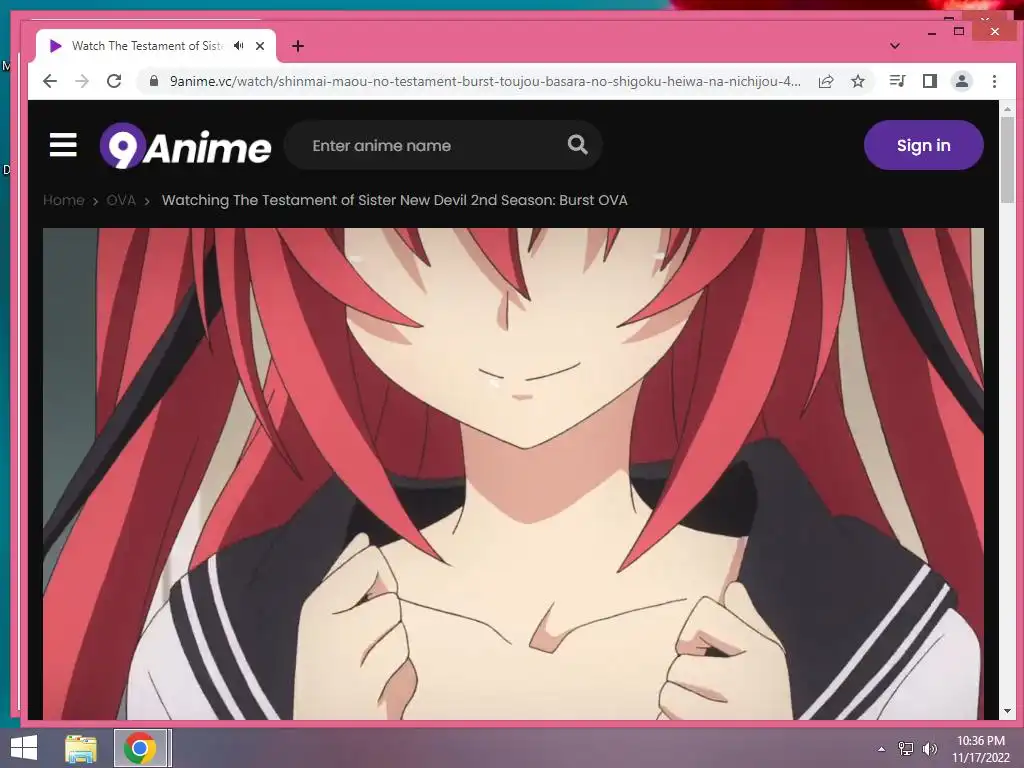Select the 'Watch The Testament of Sister' tab
This screenshot has height=768, width=1024.
point(147,46)
